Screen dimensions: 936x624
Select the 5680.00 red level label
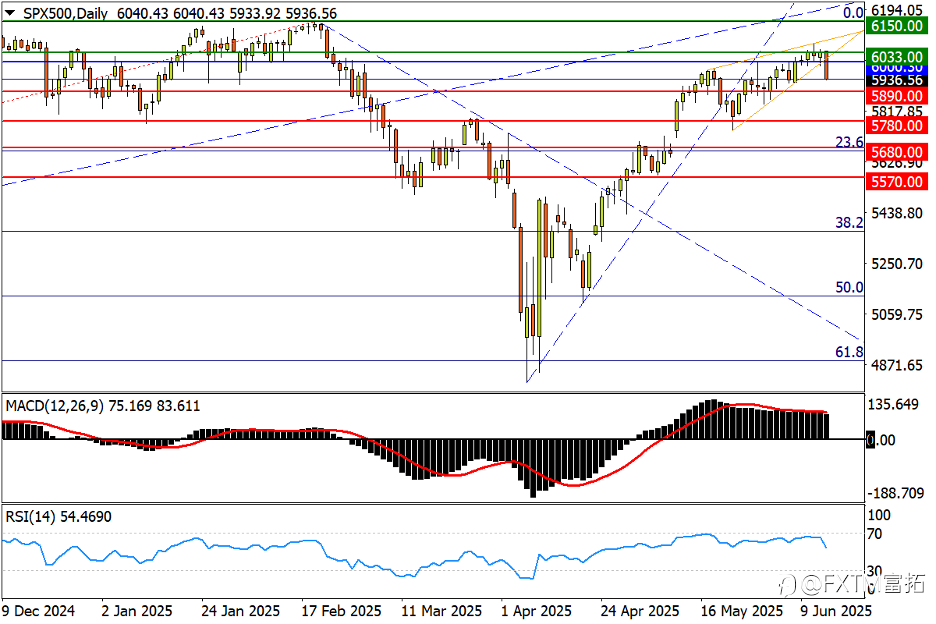click(897, 152)
